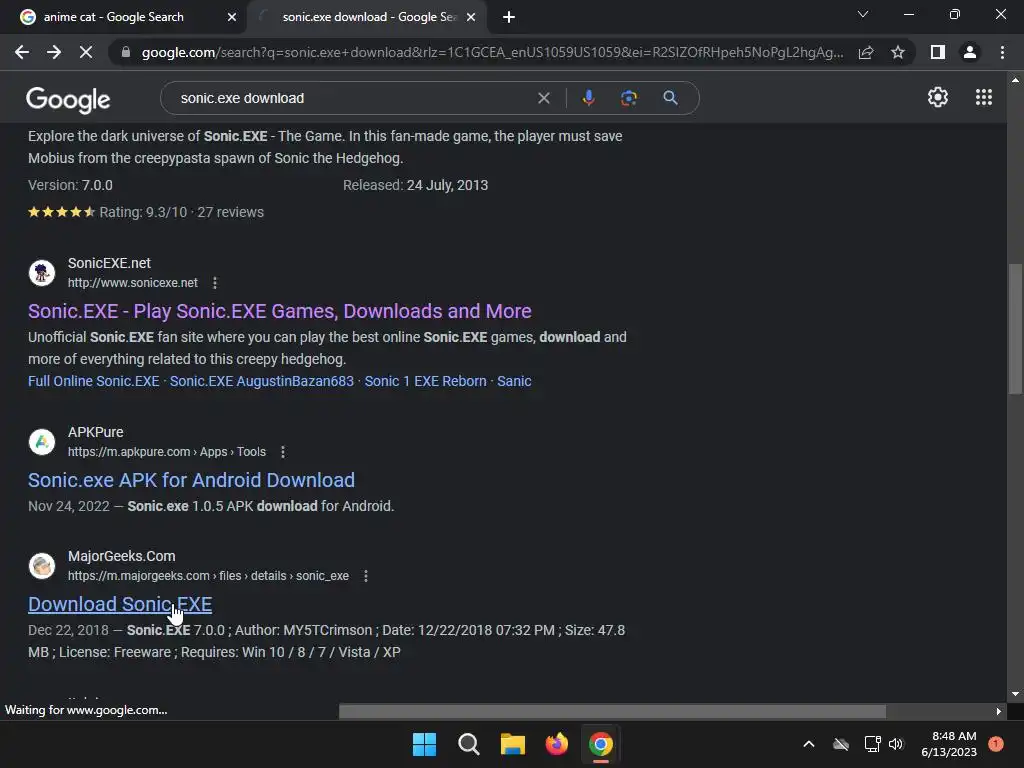Screen dimensions: 1024x768
Task: Click the m.majorgeeks.com breadcrumb URL
Action: click(208, 576)
